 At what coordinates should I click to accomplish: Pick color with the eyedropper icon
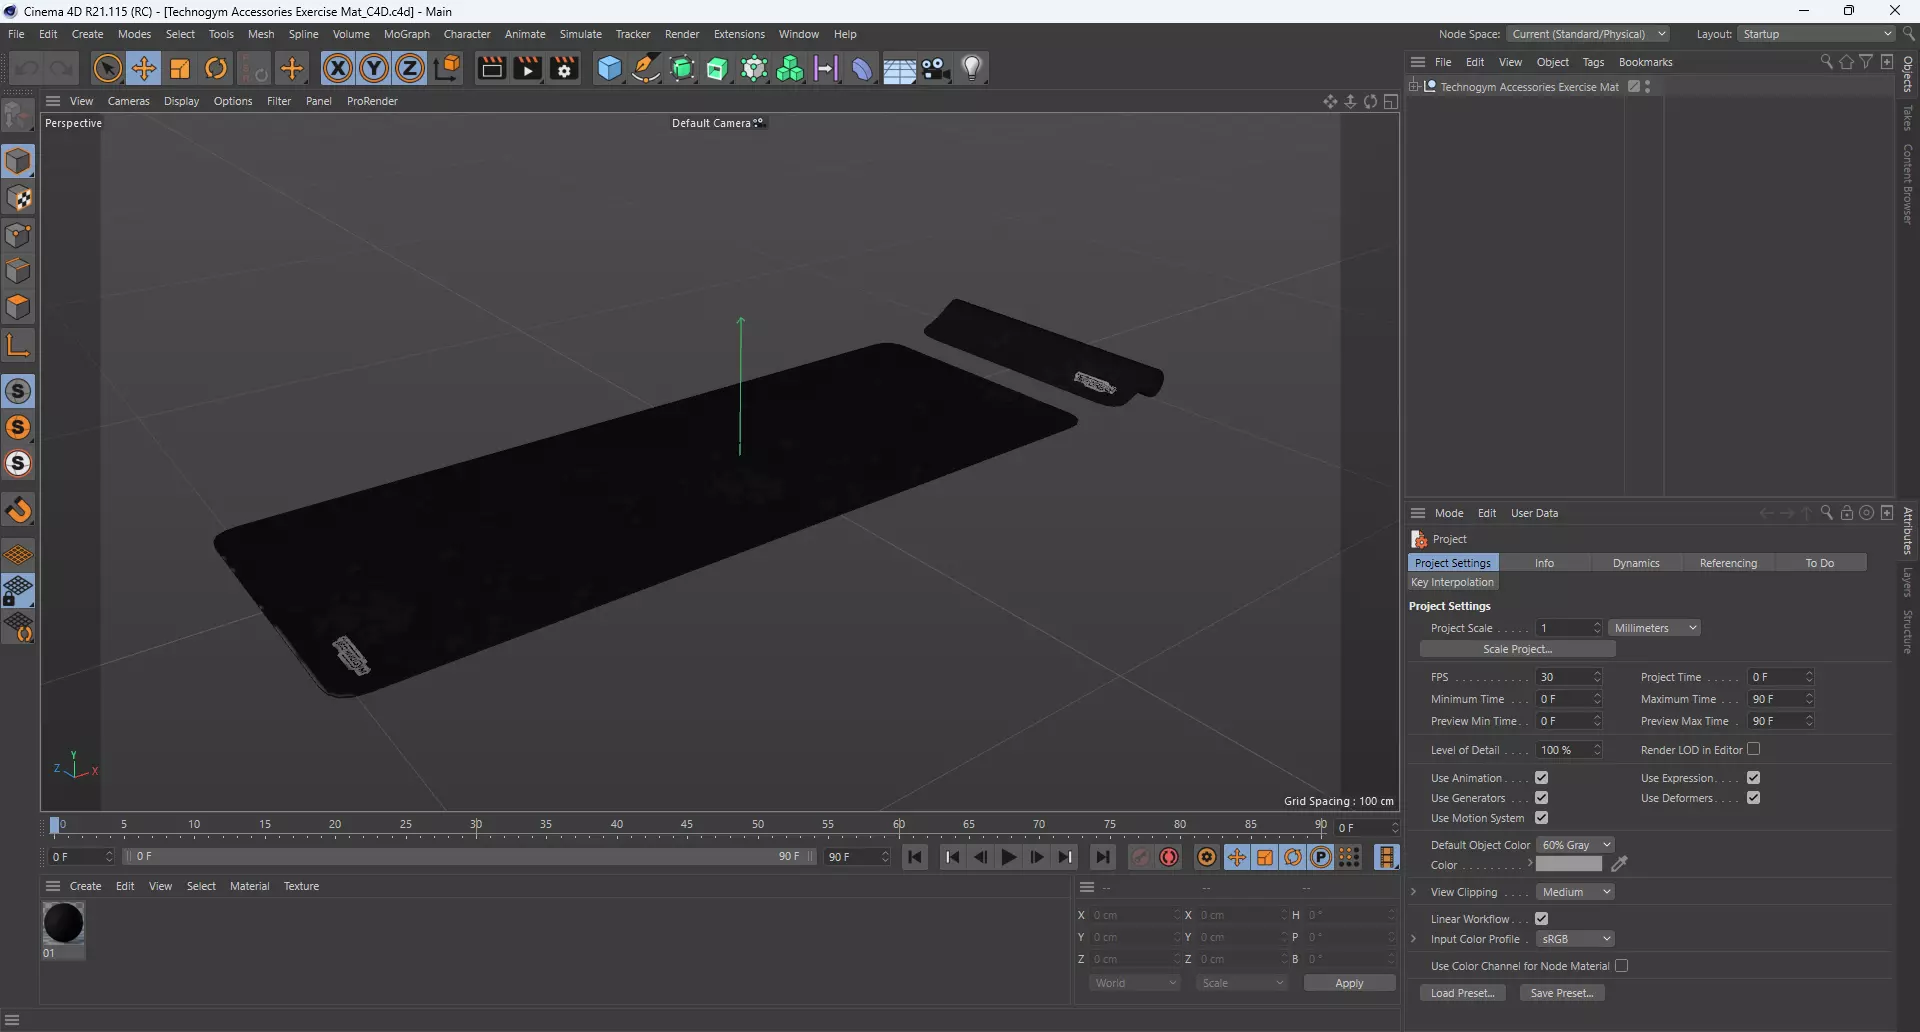[1620, 864]
